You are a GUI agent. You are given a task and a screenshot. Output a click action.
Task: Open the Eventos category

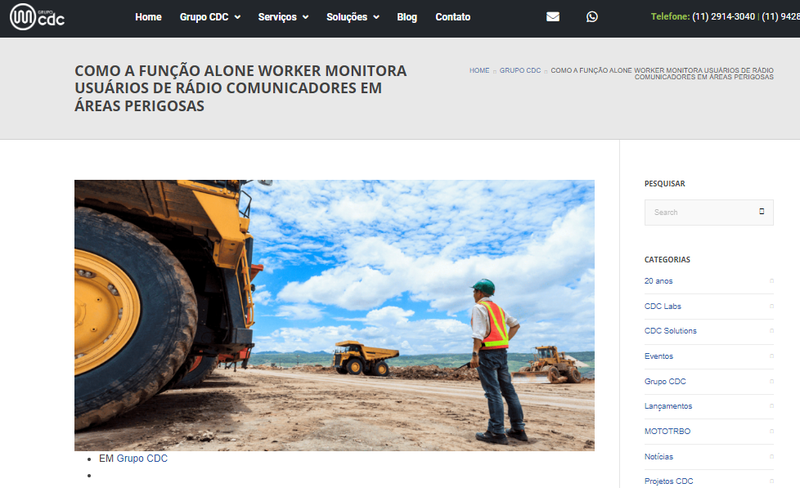point(659,356)
